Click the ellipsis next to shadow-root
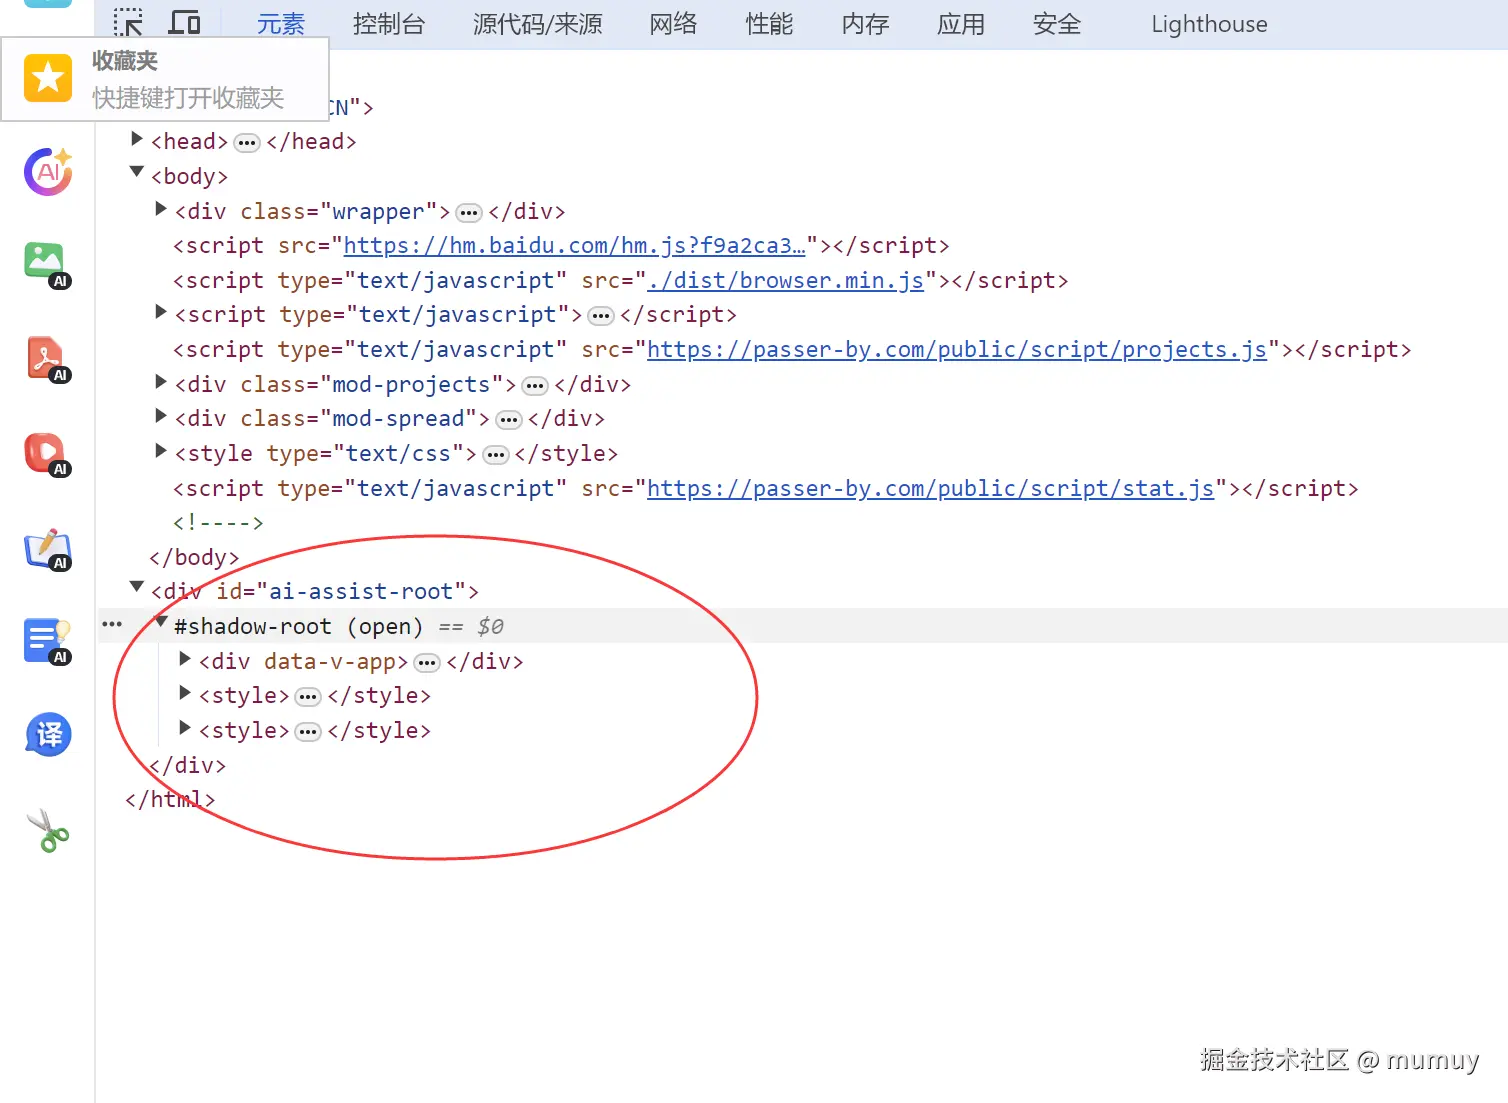Viewport: 1508px width, 1103px height. pyautogui.click(x=111, y=623)
